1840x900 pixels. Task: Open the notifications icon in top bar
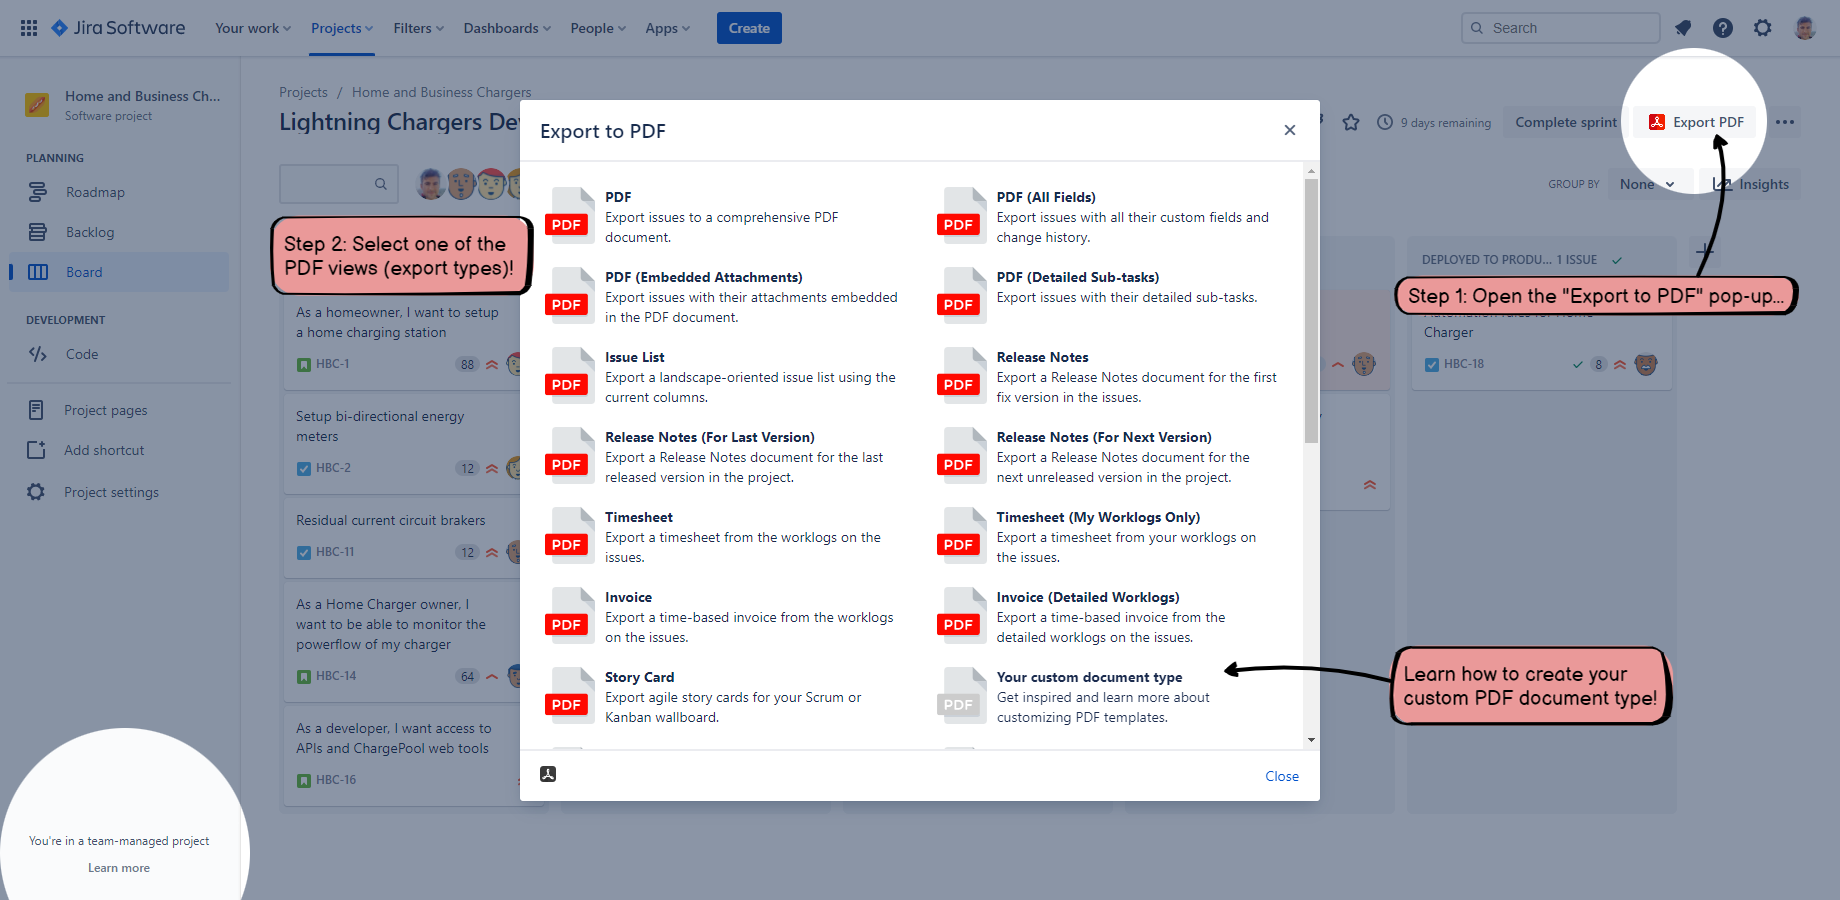pyautogui.click(x=1683, y=28)
